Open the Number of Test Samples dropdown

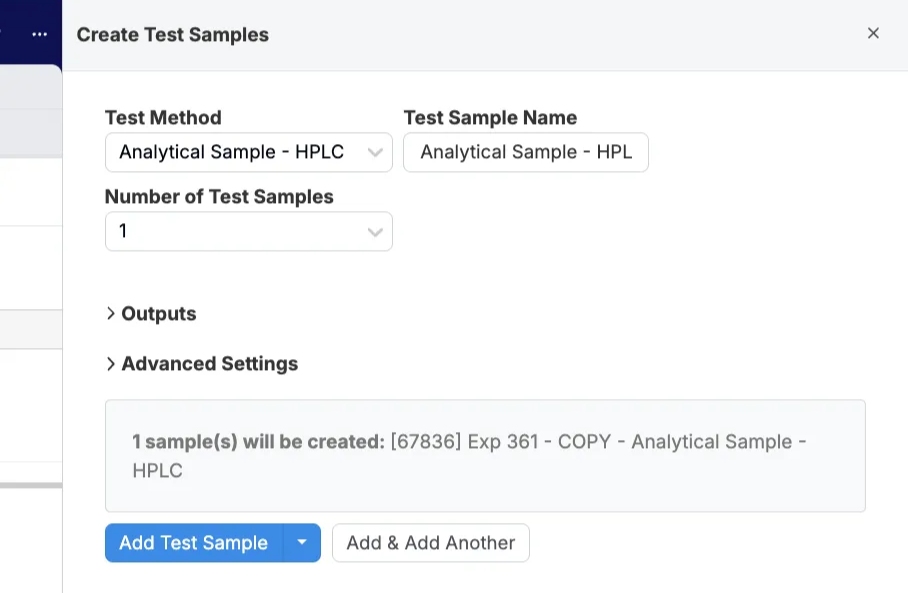[248, 232]
